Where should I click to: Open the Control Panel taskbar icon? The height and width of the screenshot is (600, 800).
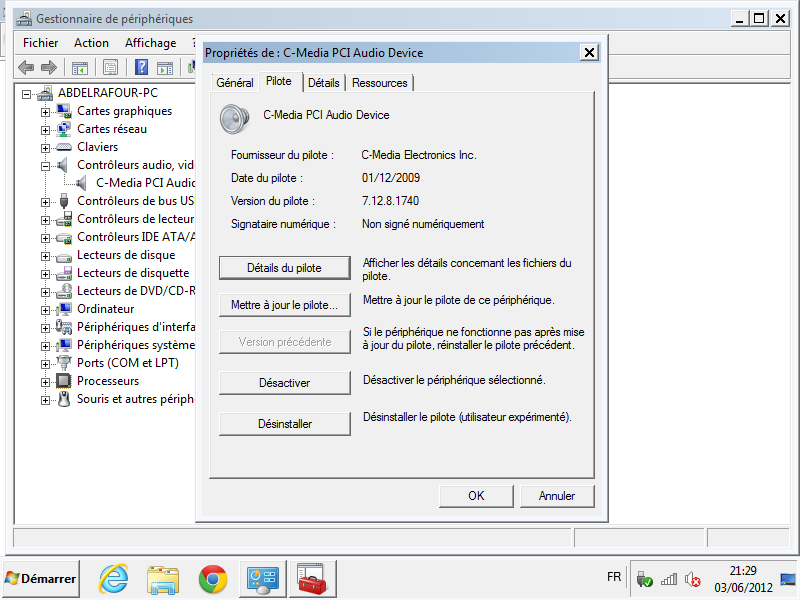coord(263,580)
